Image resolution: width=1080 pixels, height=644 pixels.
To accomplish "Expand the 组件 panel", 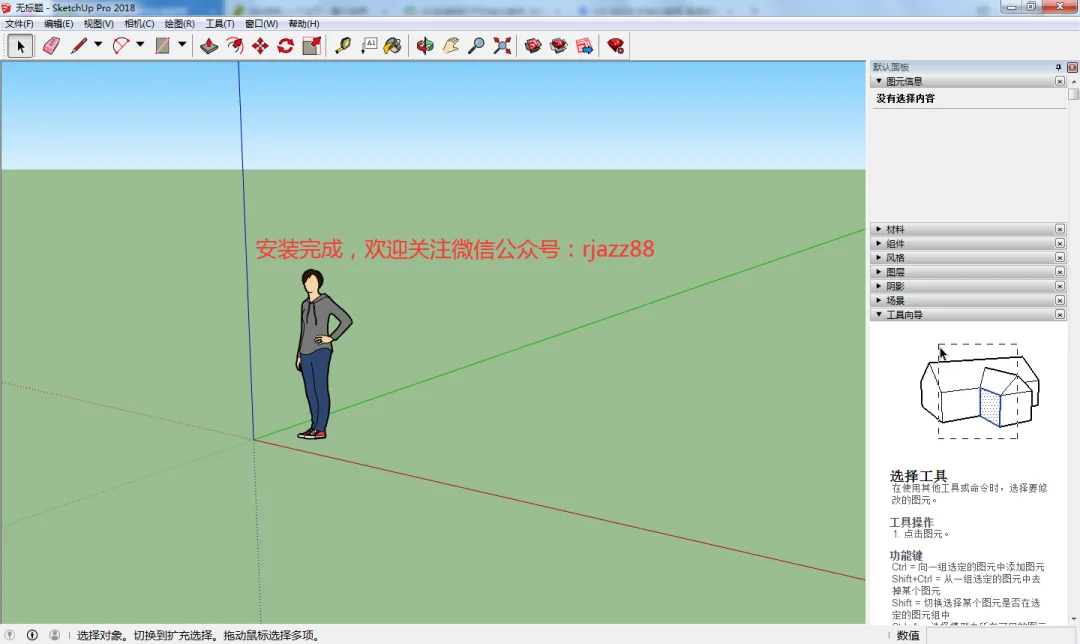I will tap(968, 243).
